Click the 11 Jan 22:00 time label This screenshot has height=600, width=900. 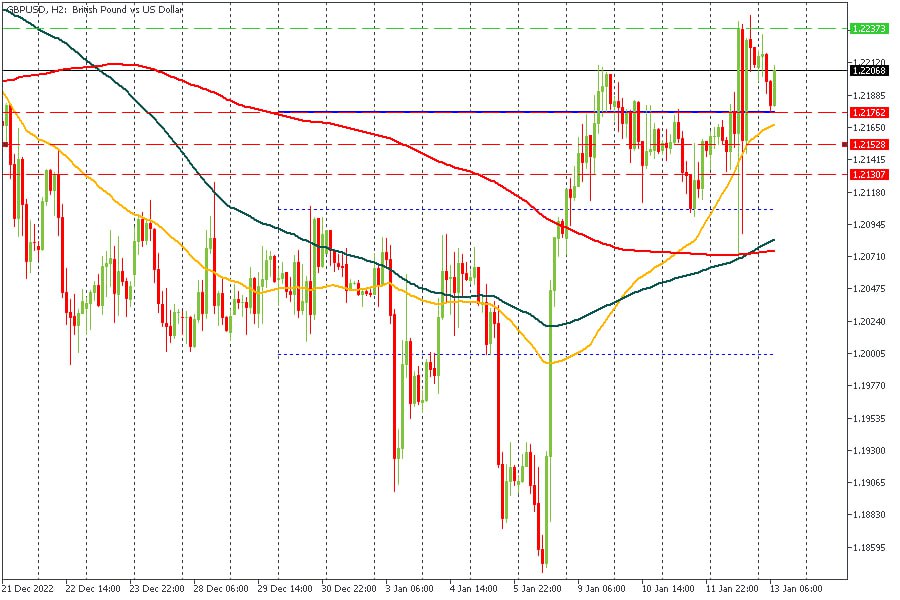click(732, 589)
